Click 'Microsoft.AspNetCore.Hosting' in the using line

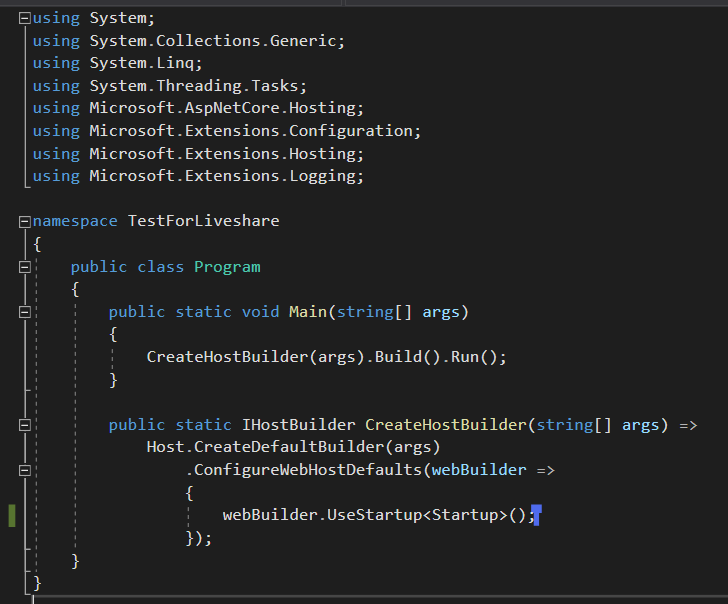tap(222, 108)
